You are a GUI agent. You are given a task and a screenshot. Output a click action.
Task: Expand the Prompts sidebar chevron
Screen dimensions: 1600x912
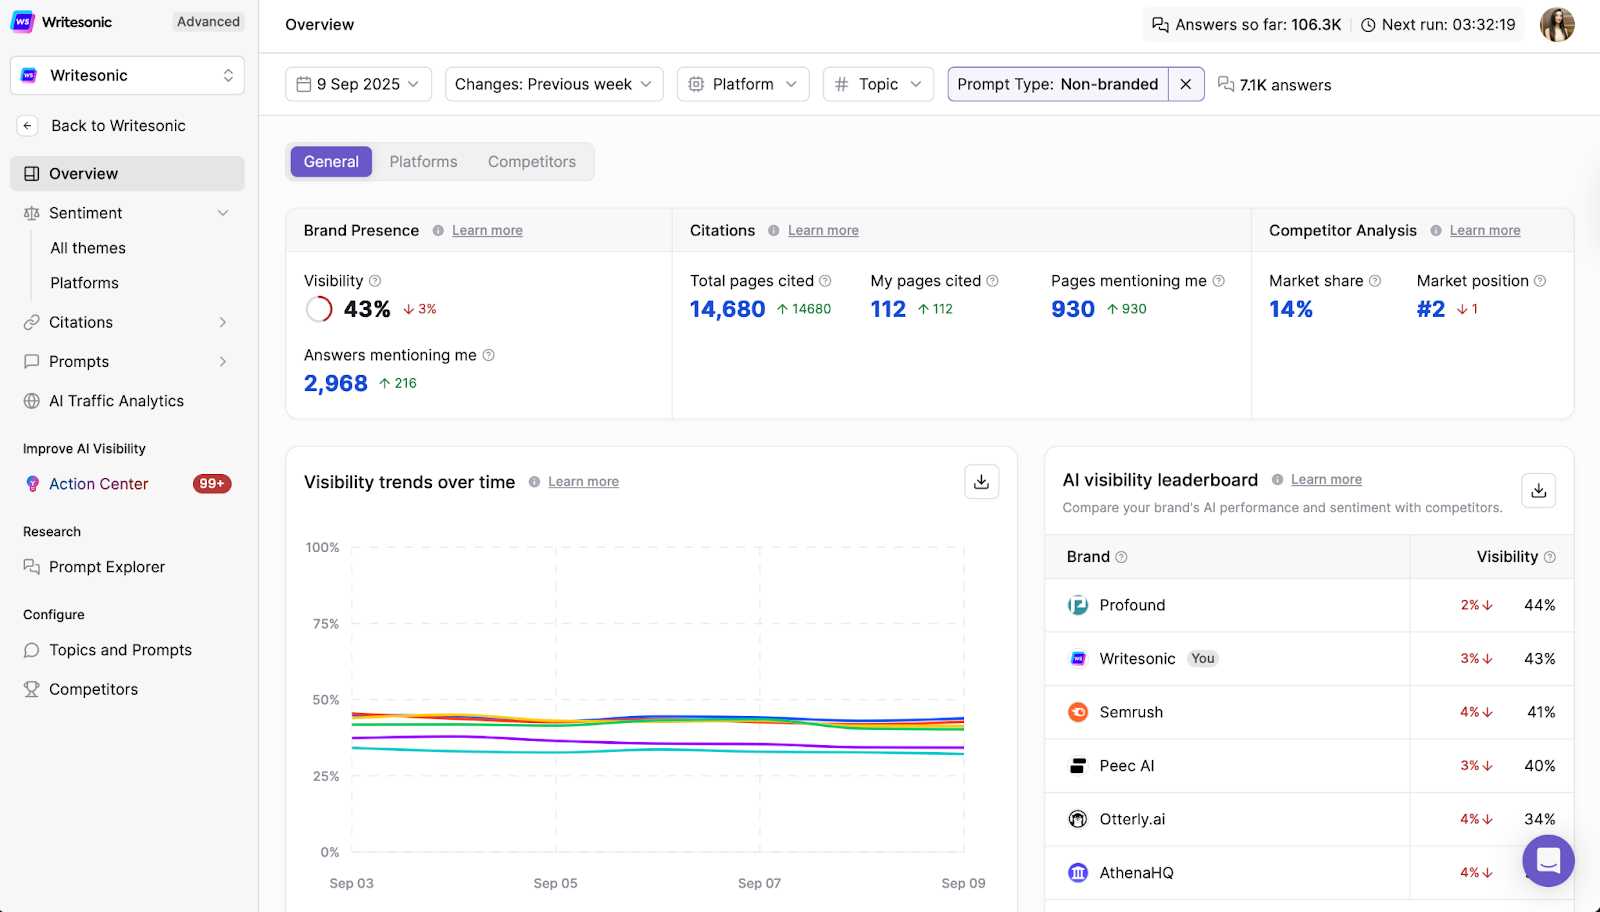223,362
